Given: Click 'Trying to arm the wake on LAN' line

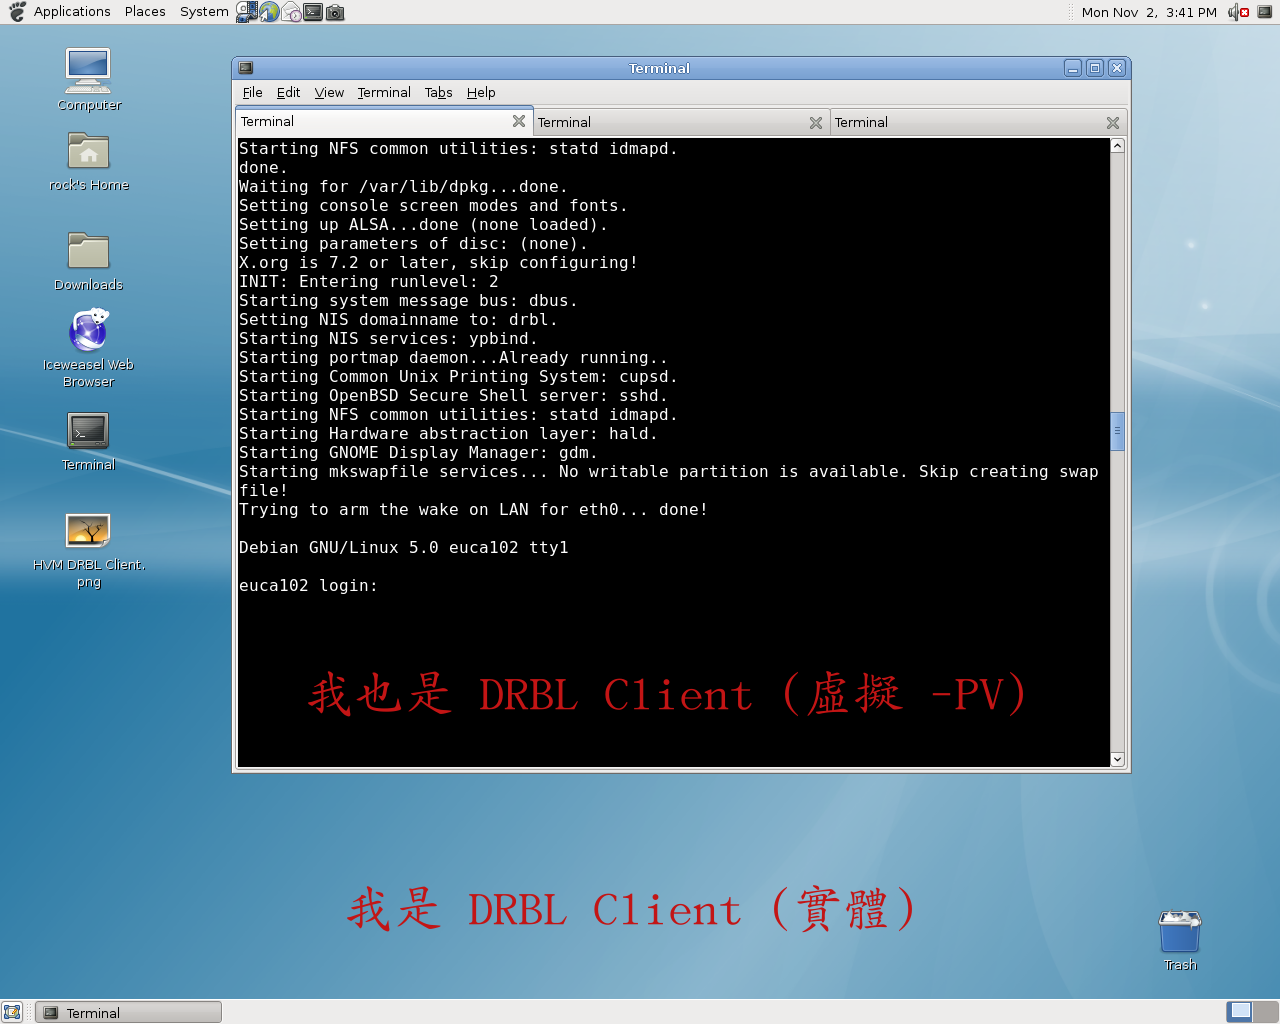Looking at the screenshot, I should (474, 510).
